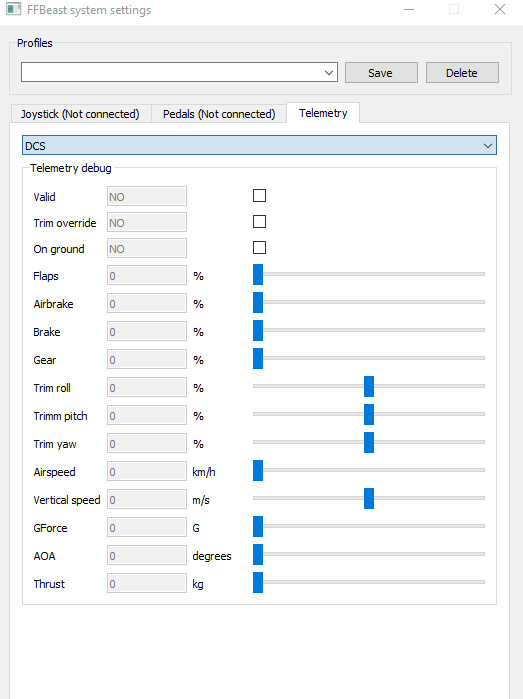
Task: Close the FFBeast system settings window
Action: (500, 9)
